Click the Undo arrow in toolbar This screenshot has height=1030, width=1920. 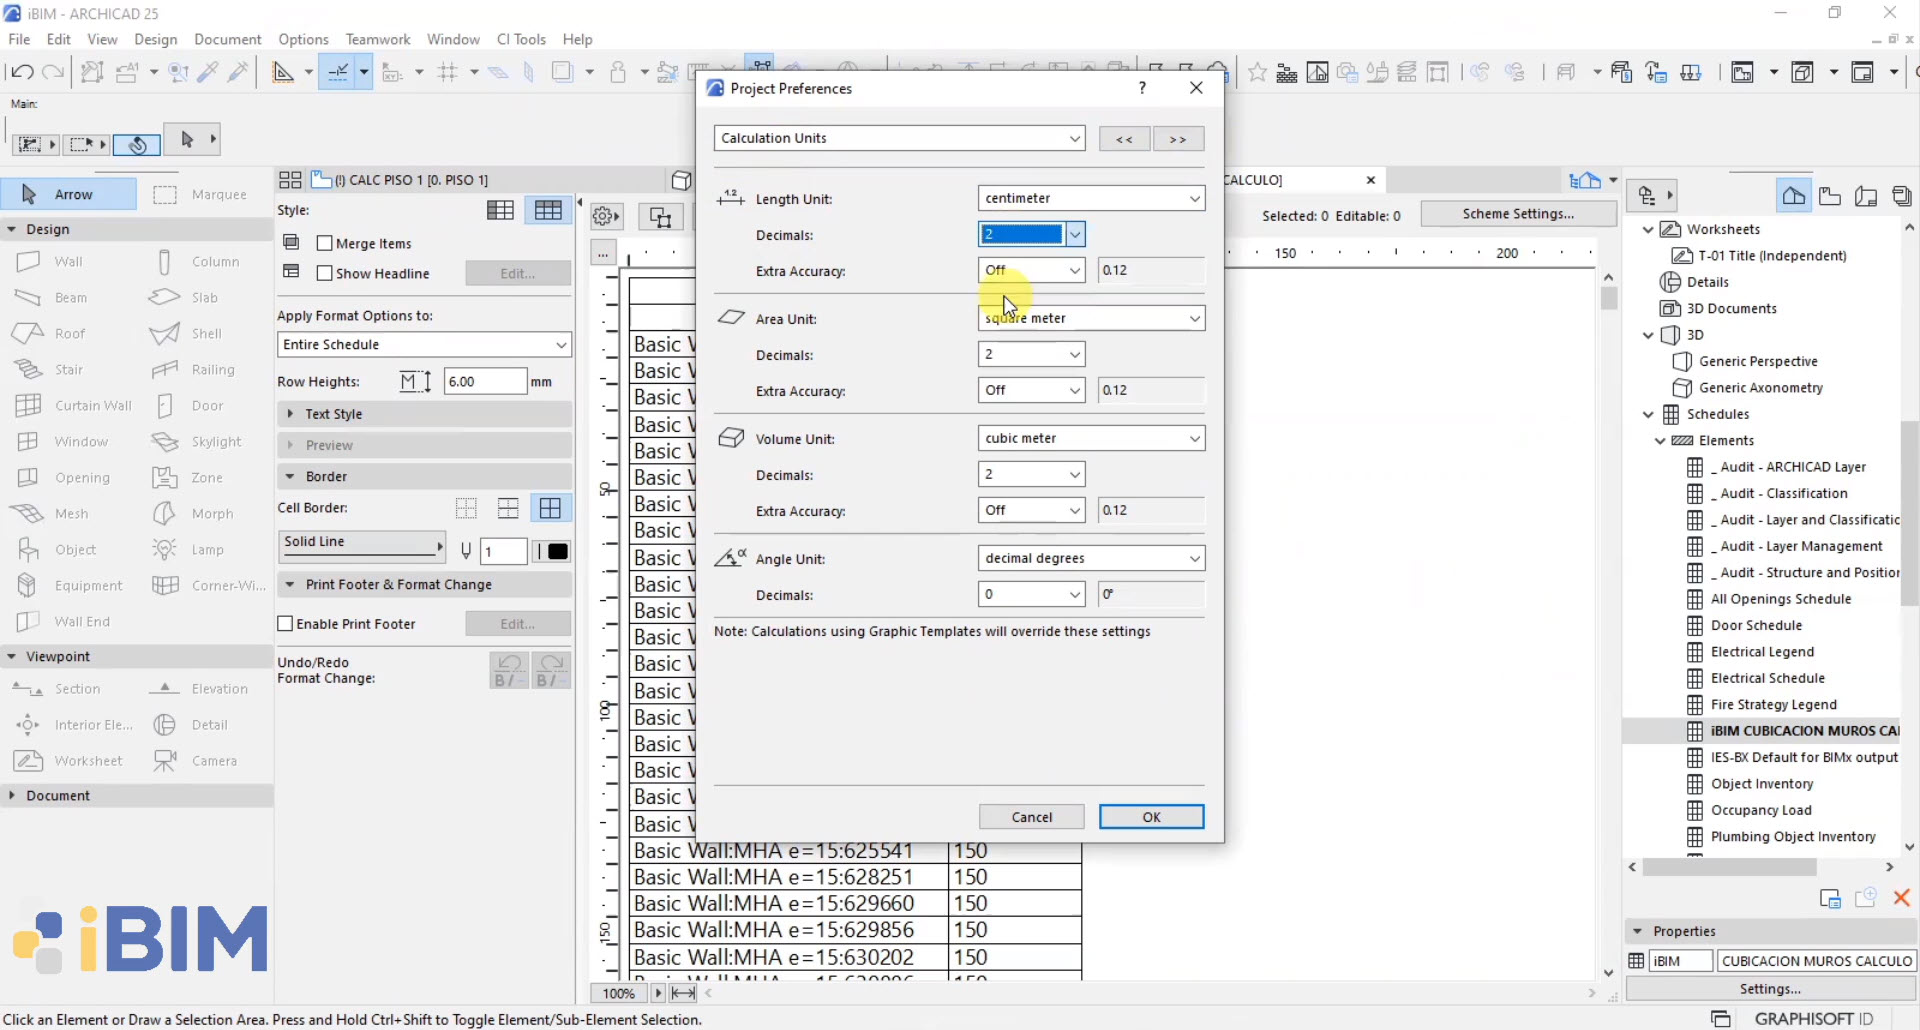[22, 72]
